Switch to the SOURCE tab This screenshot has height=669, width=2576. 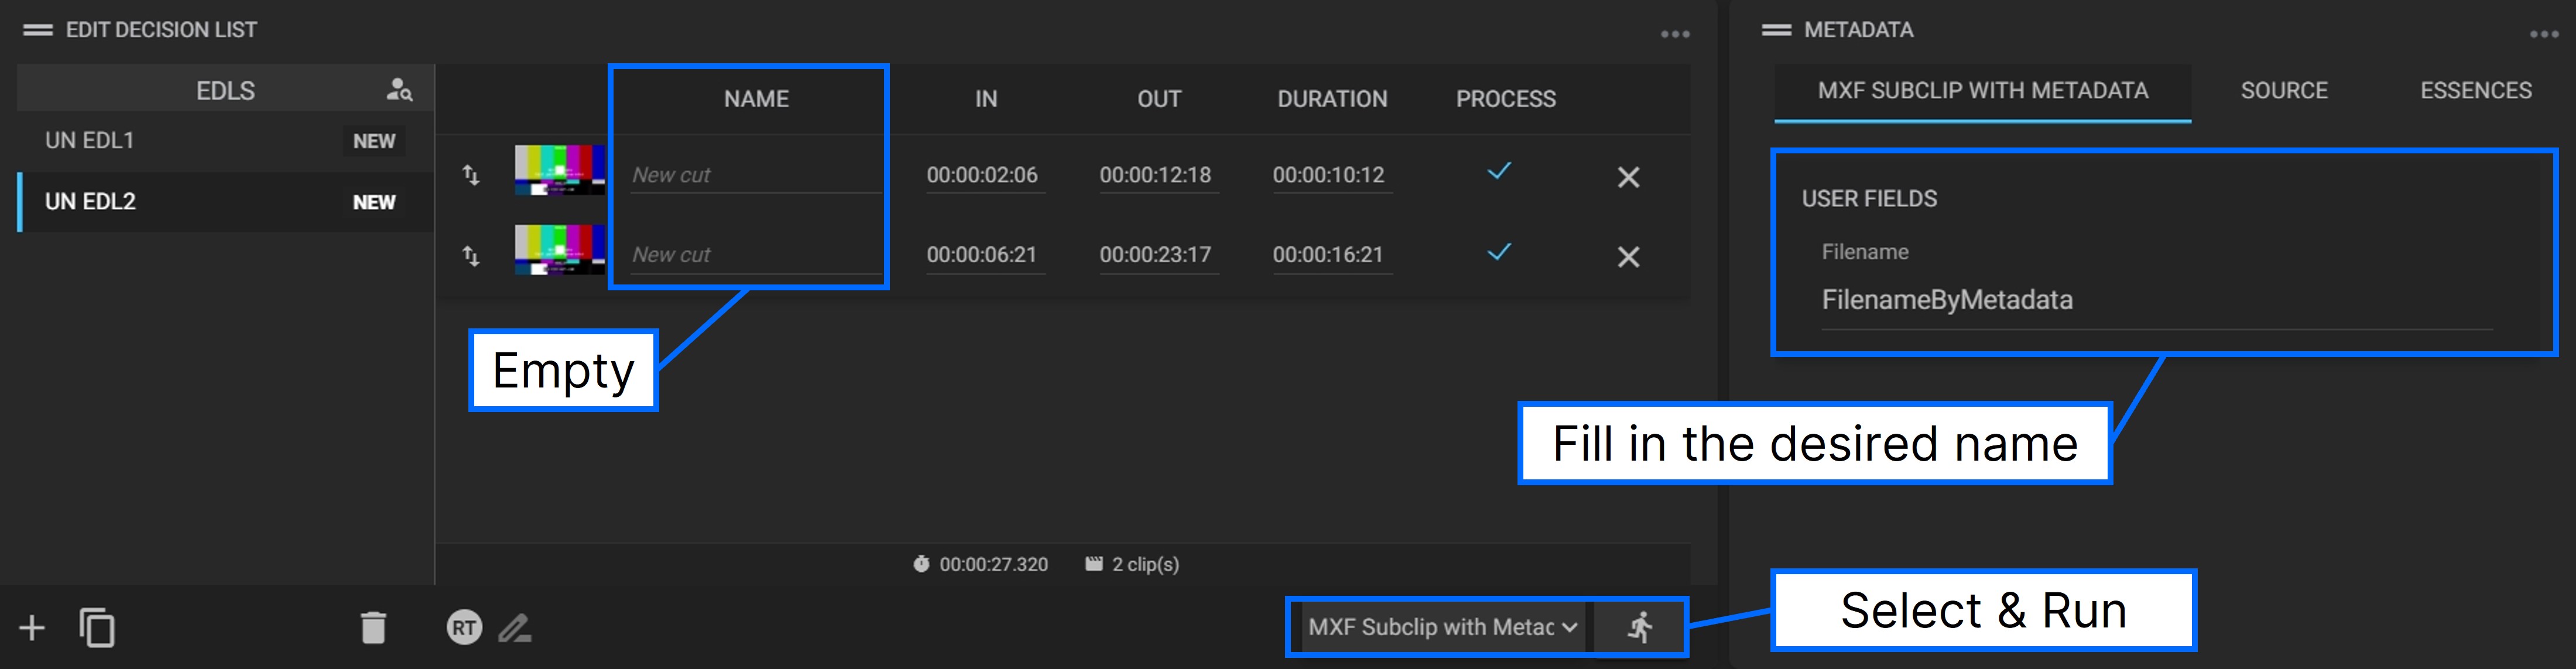(x=2283, y=90)
